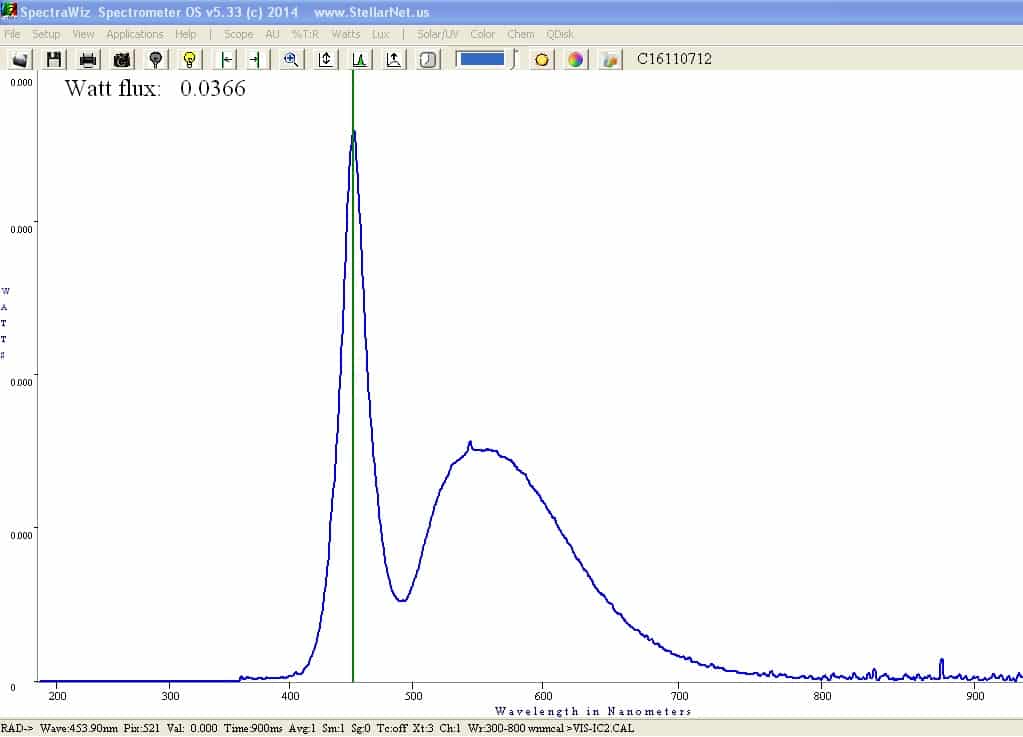The width and height of the screenshot is (1023, 737).
Task: Find peaks with the green peak icon
Action: (x=359, y=59)
